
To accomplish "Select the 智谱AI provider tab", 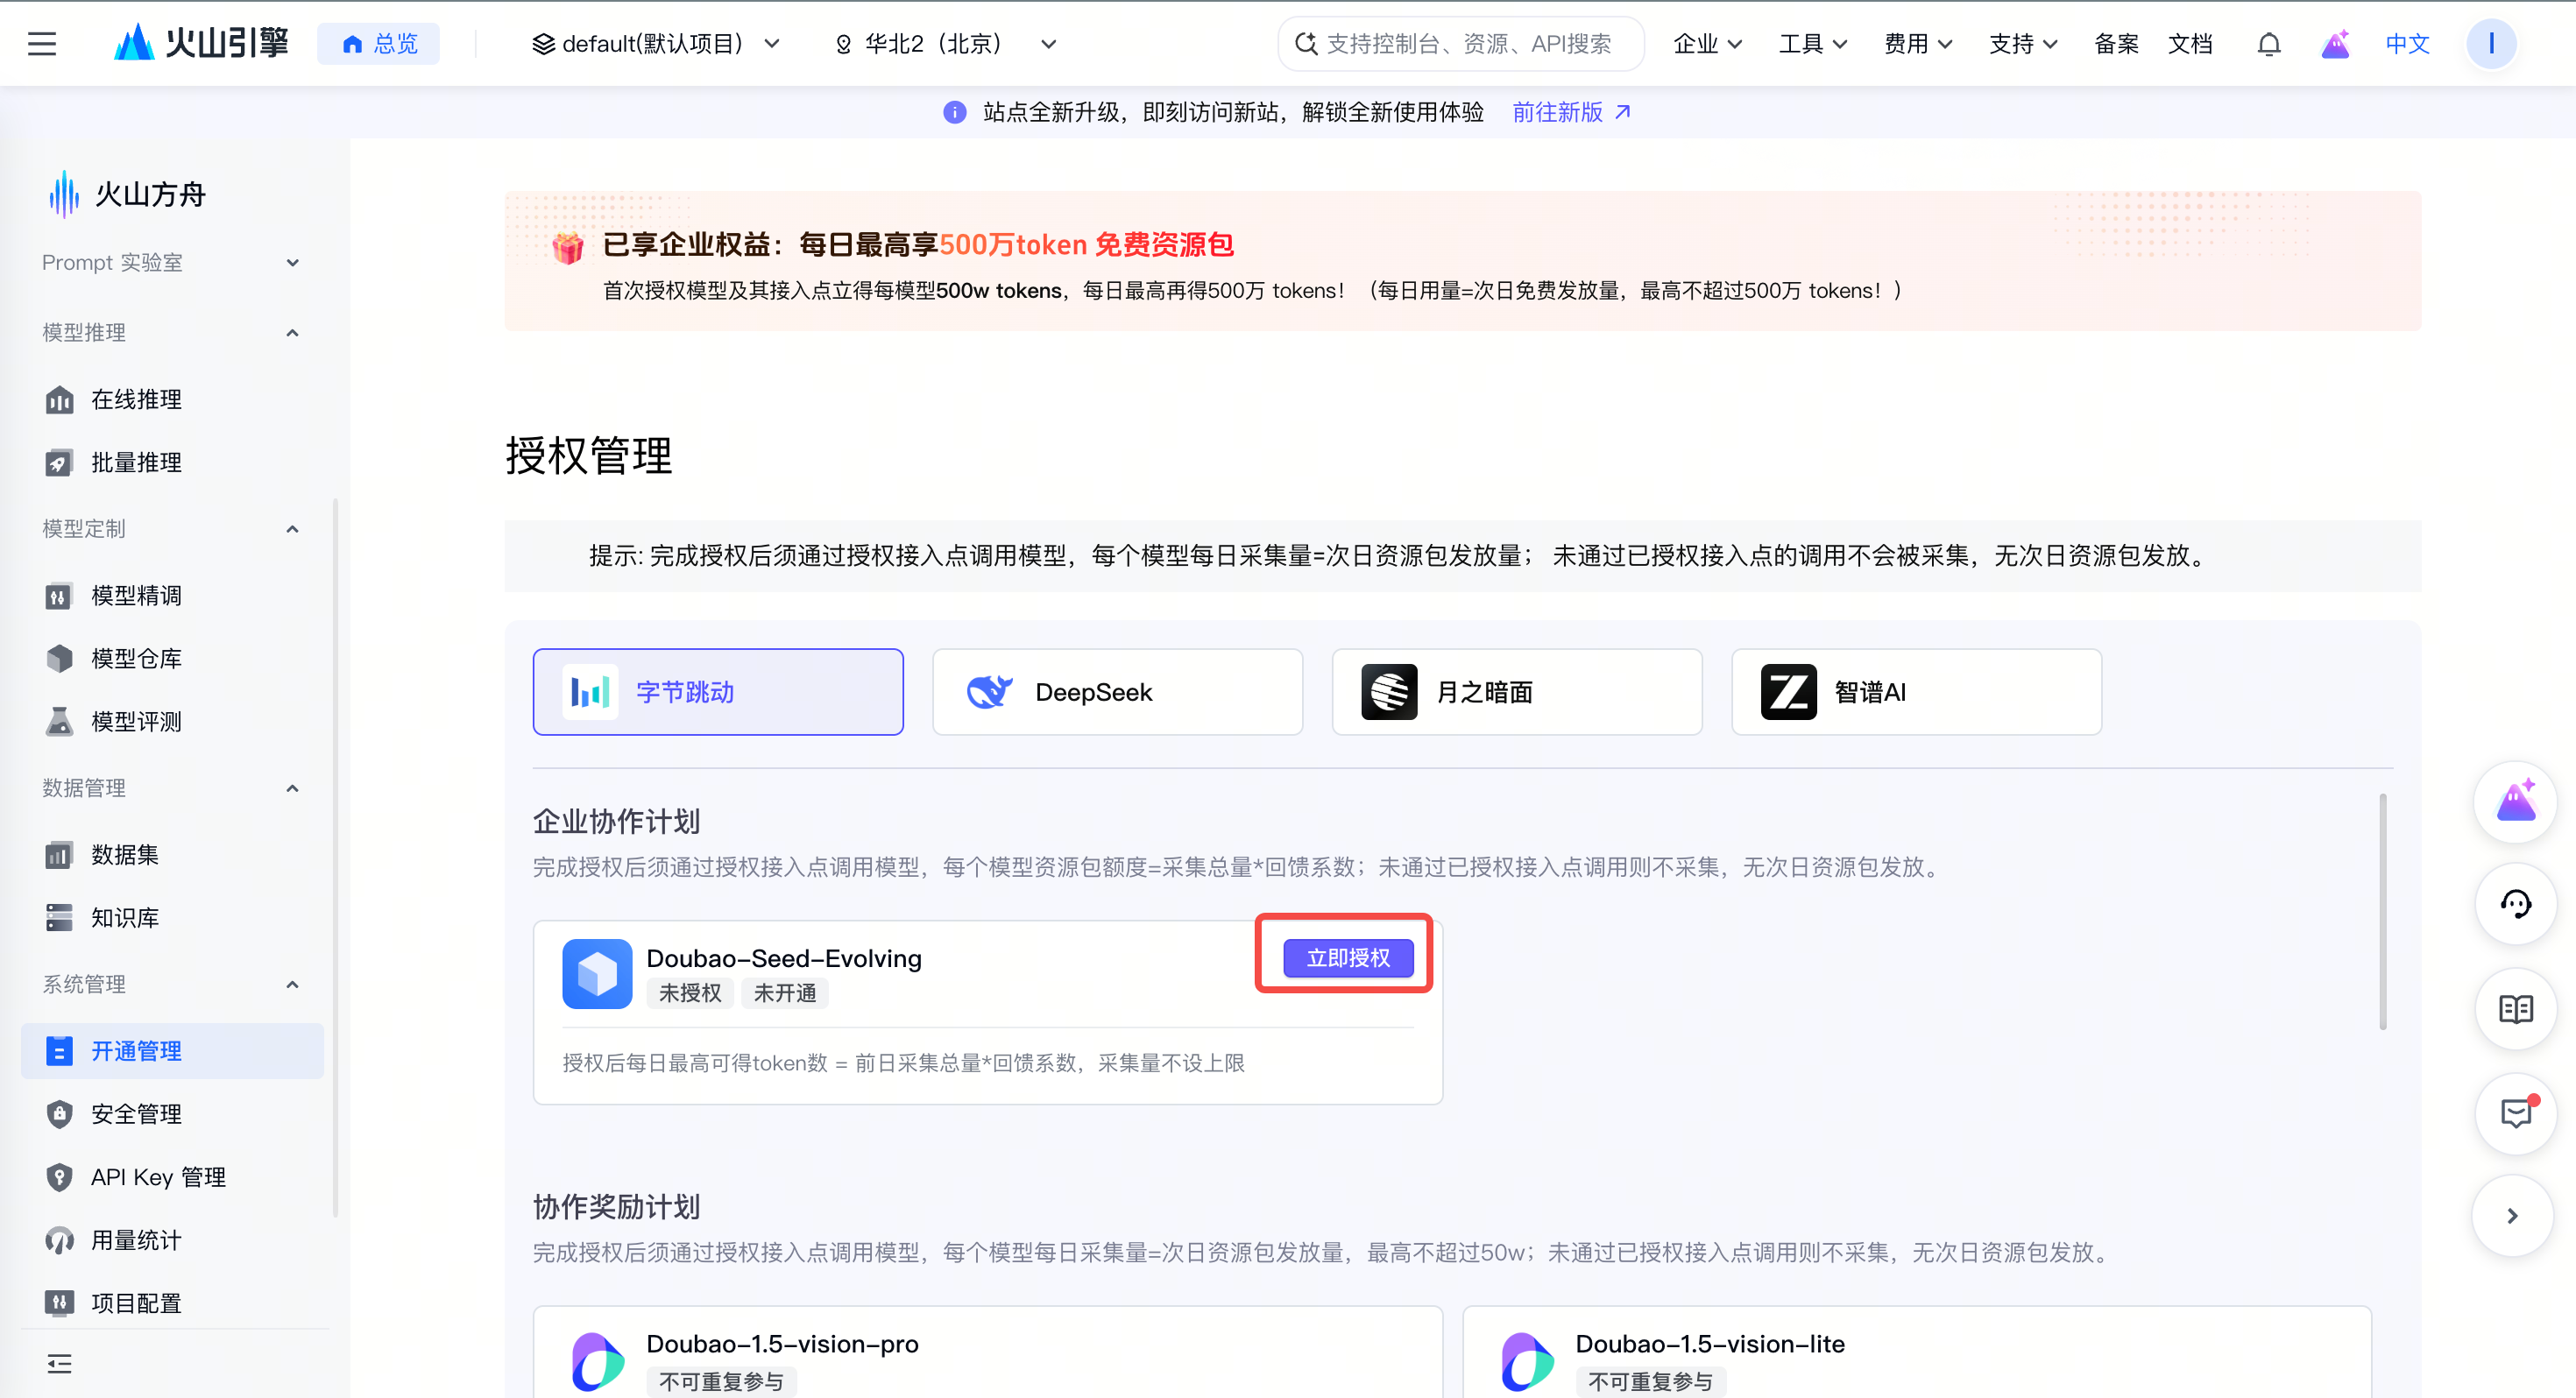I will coord(1917,692).
